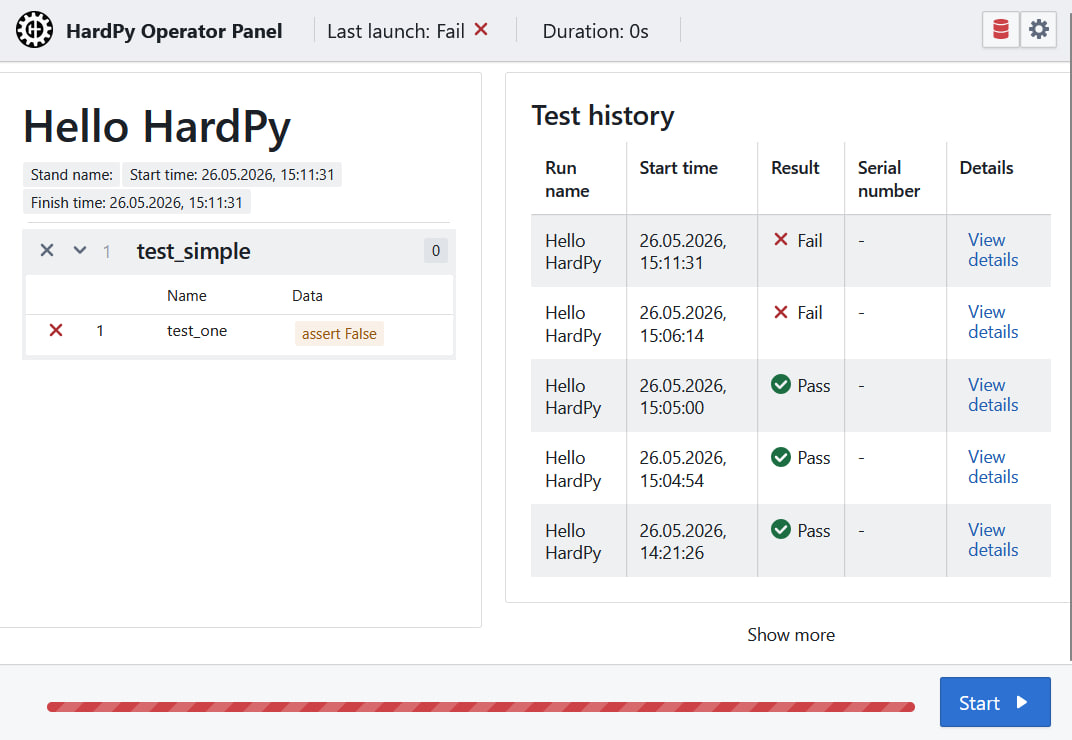Click the Pass checkmark of the 14:21:26 run

[x=781, y=529]
